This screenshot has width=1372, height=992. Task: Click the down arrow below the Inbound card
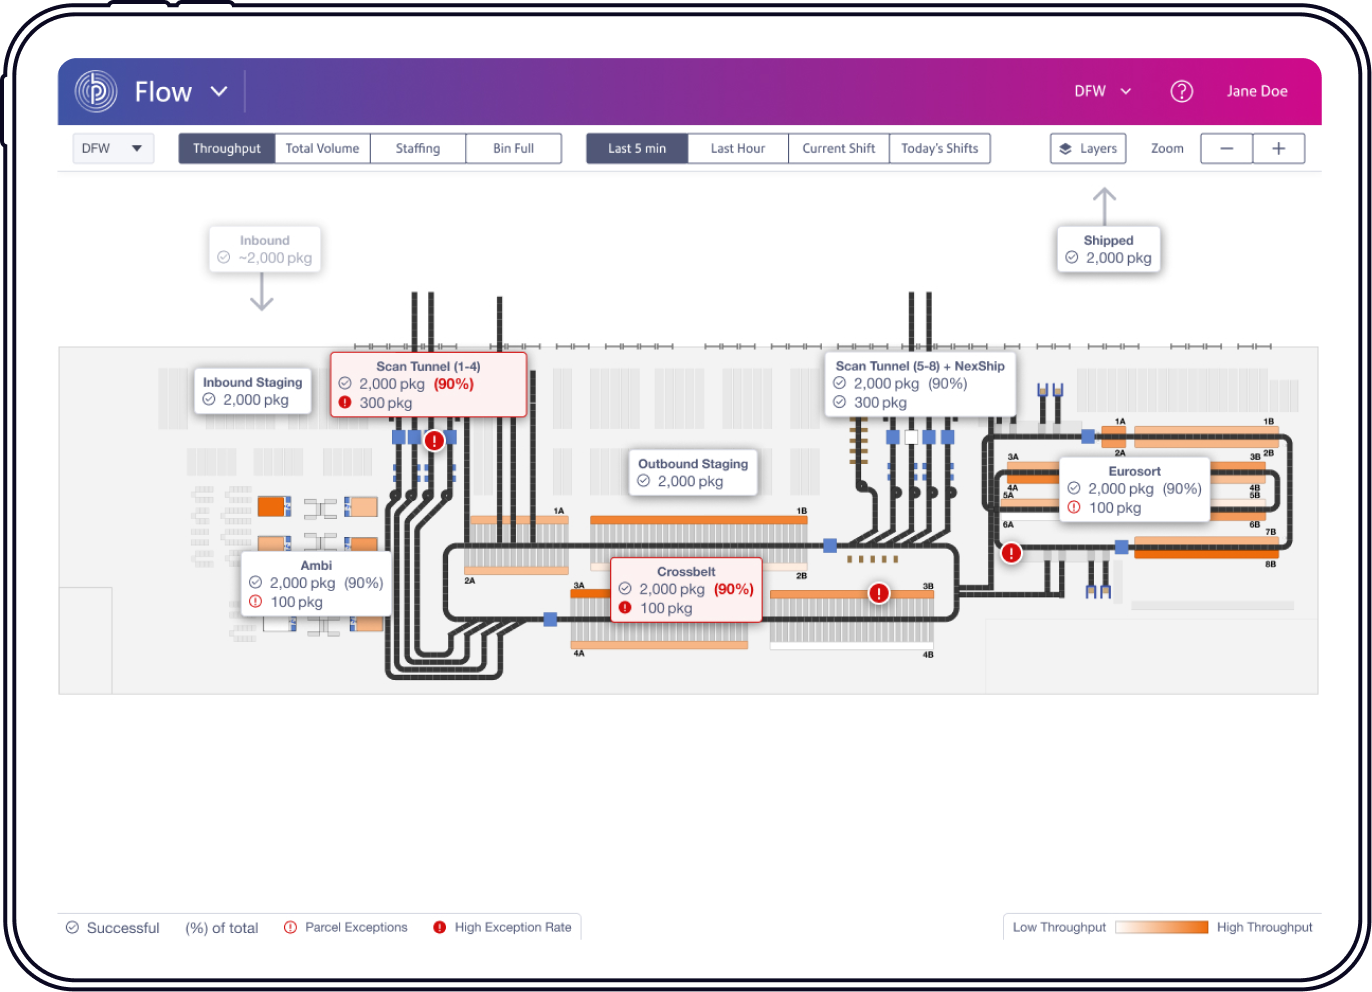[262, 293]
